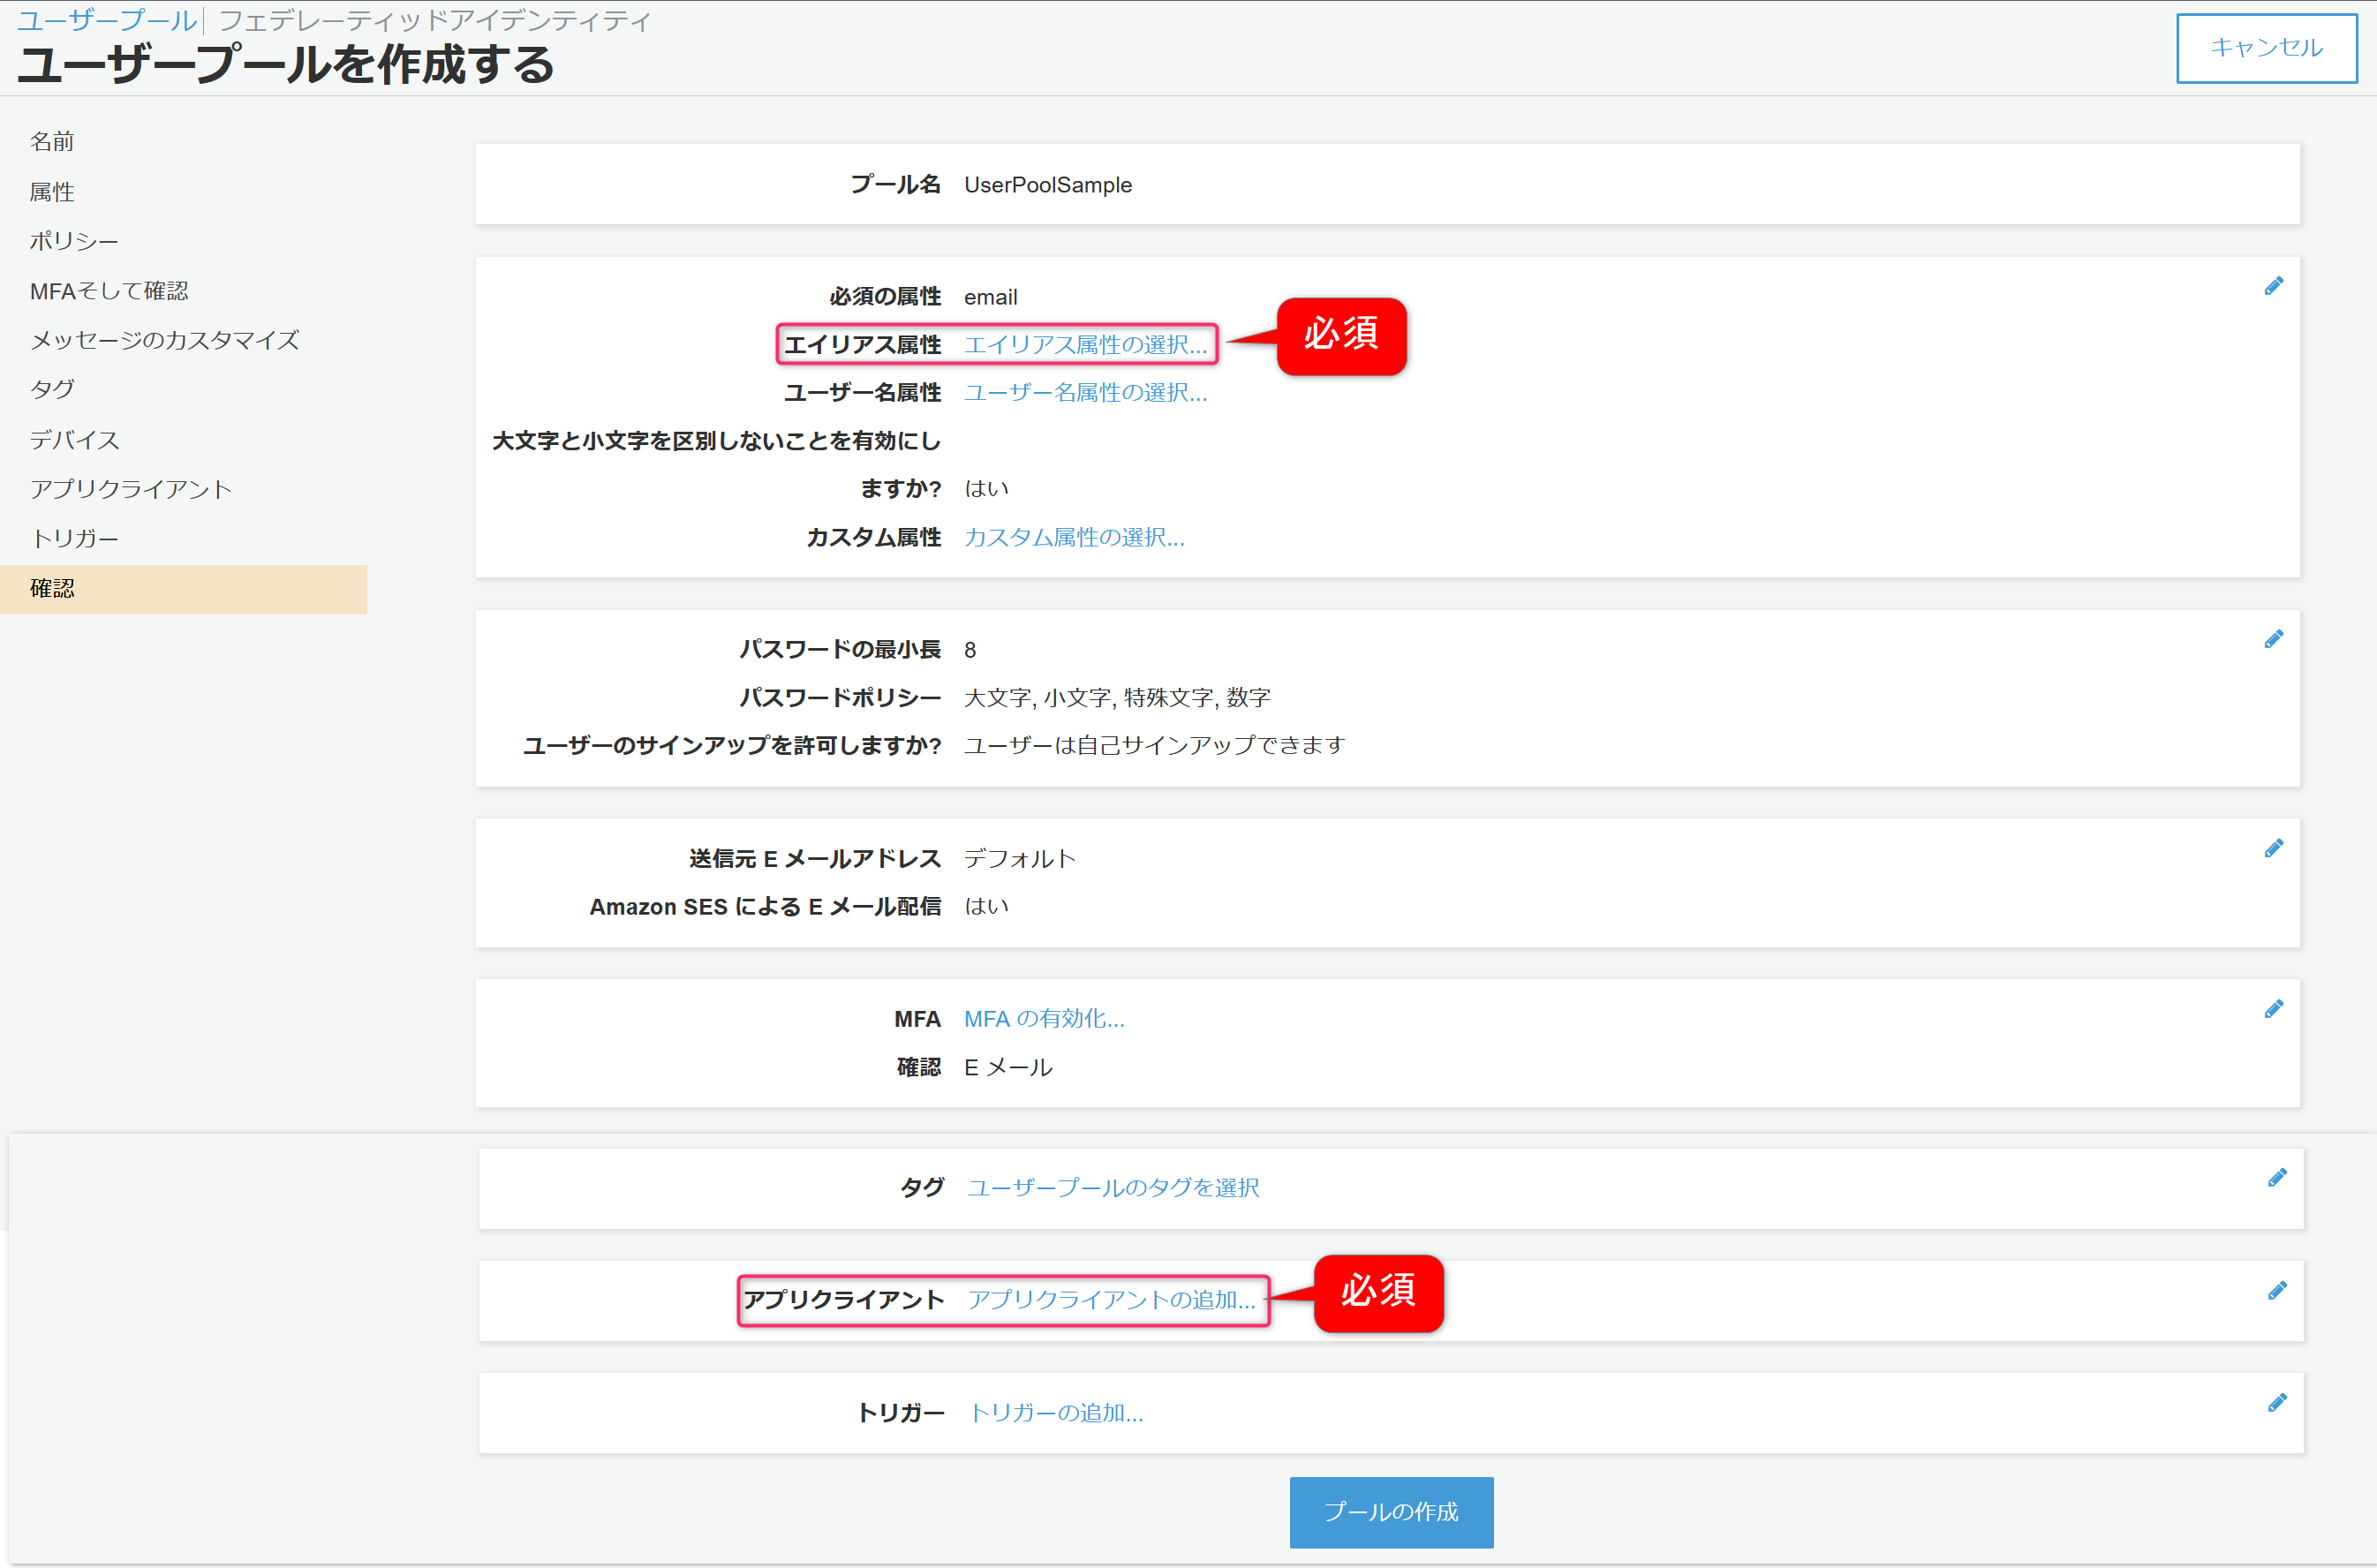Click the キャンセル button
Screen dimensions: 2377x1568
[2266, 48]
